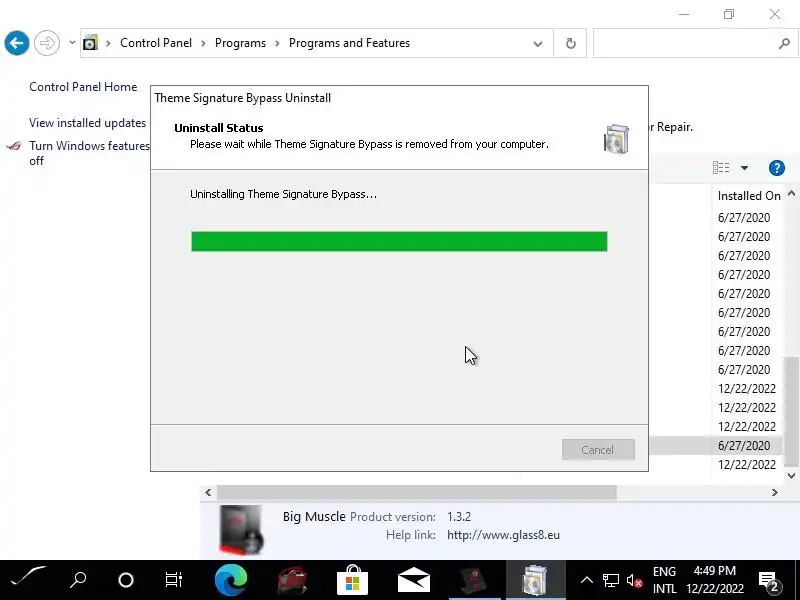
Task: Open Turn Windows features on or off
Action: [x=89, y=153]
